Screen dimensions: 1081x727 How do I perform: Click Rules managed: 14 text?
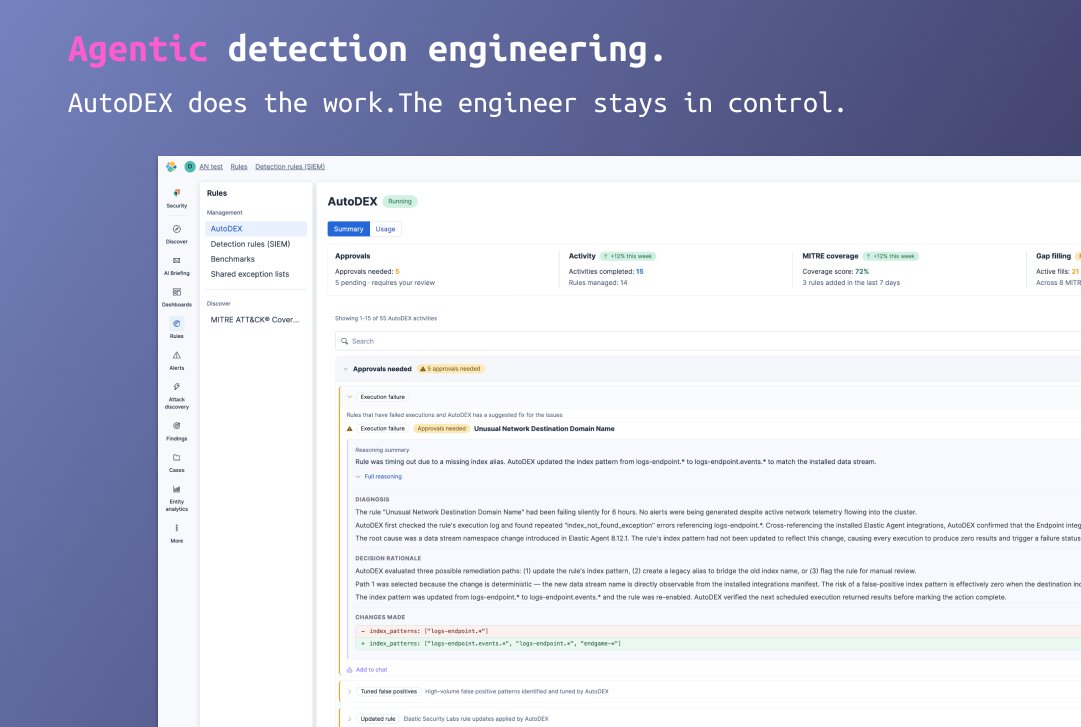click(598, 283)
